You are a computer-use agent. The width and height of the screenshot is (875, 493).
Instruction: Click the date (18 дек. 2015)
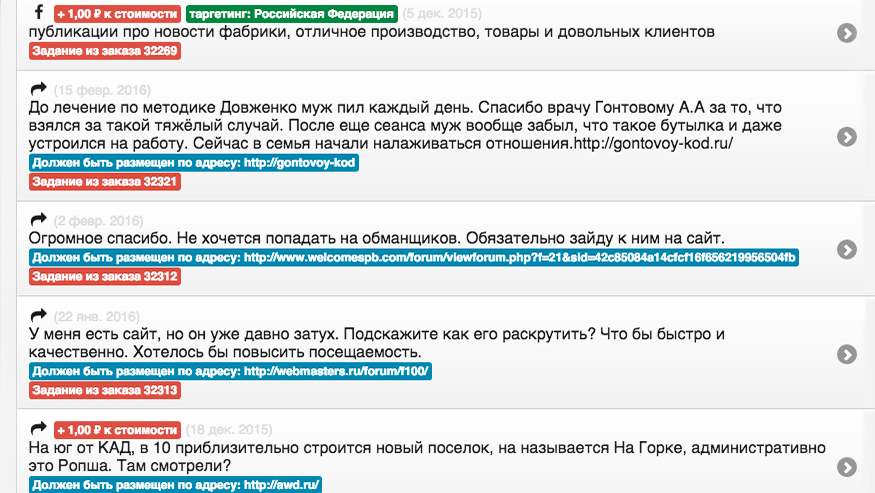(229, 429)
